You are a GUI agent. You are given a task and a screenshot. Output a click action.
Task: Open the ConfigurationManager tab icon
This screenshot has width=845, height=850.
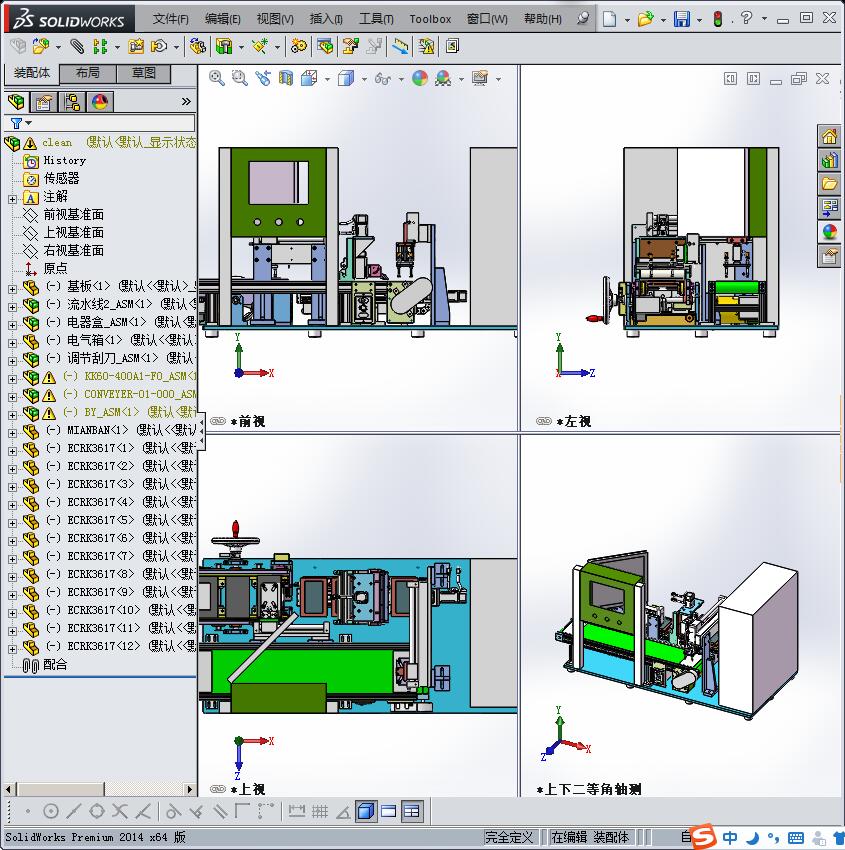pyautogui.click(x=72, y=102)
